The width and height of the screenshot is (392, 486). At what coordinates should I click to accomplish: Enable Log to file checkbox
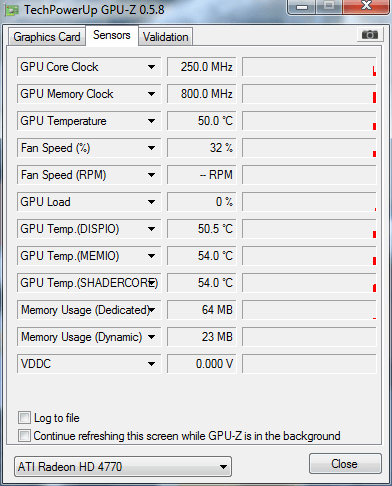point(24,418)
